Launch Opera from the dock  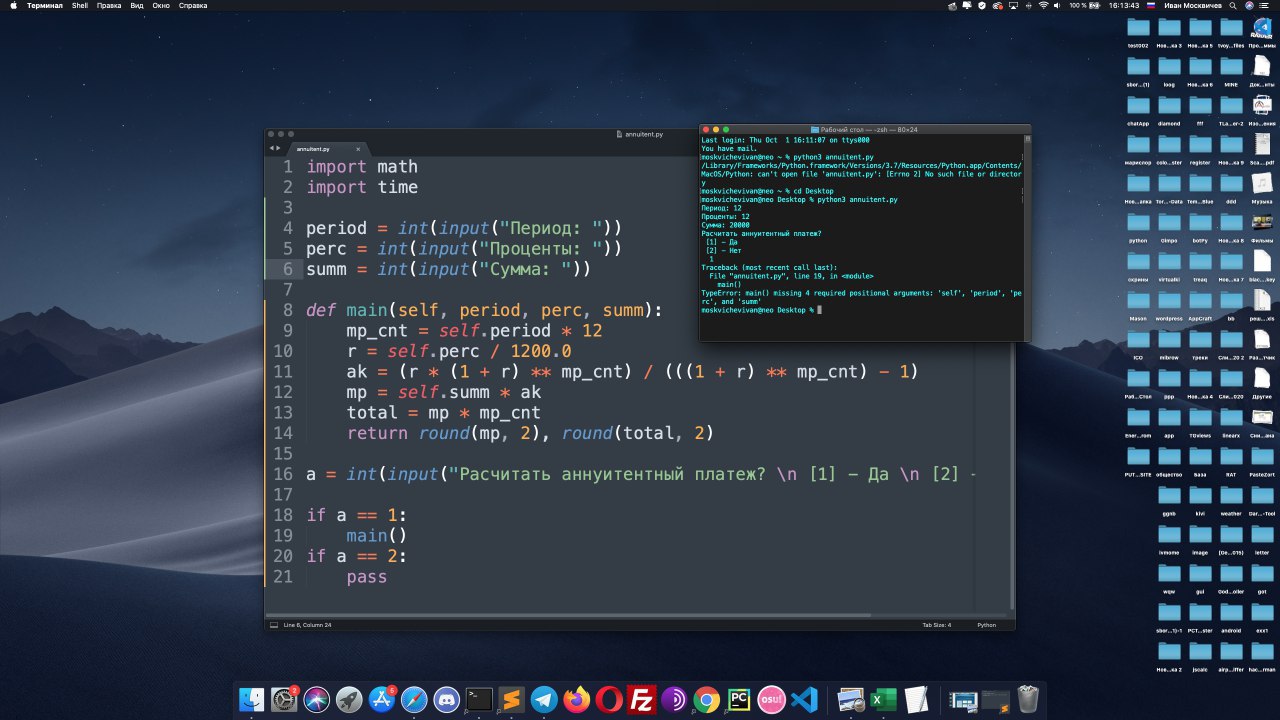tap(609, 699)
